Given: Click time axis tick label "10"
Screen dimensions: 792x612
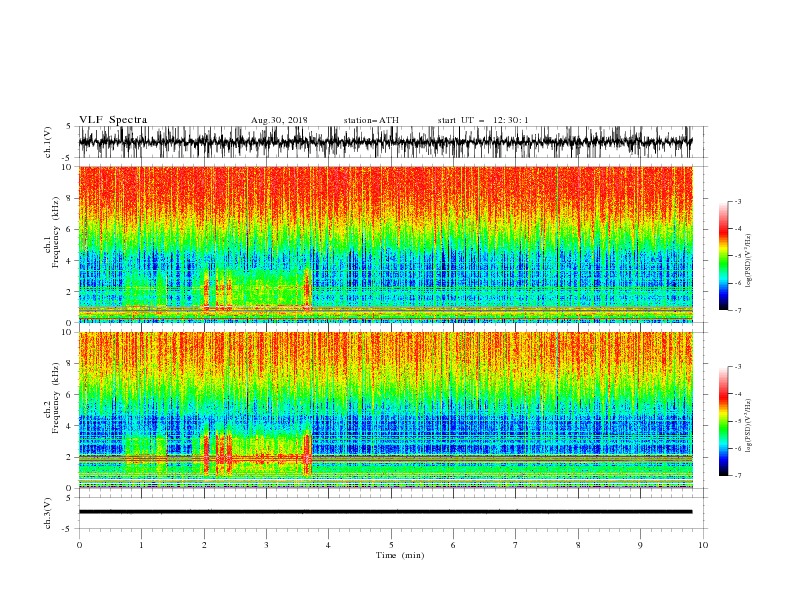Looking at the screenshot, I should (703, 545).
